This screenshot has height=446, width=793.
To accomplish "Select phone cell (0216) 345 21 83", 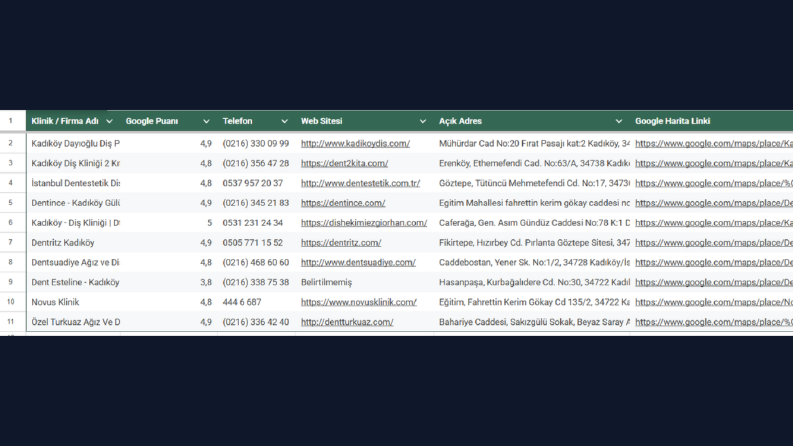I will coord(256,203).
